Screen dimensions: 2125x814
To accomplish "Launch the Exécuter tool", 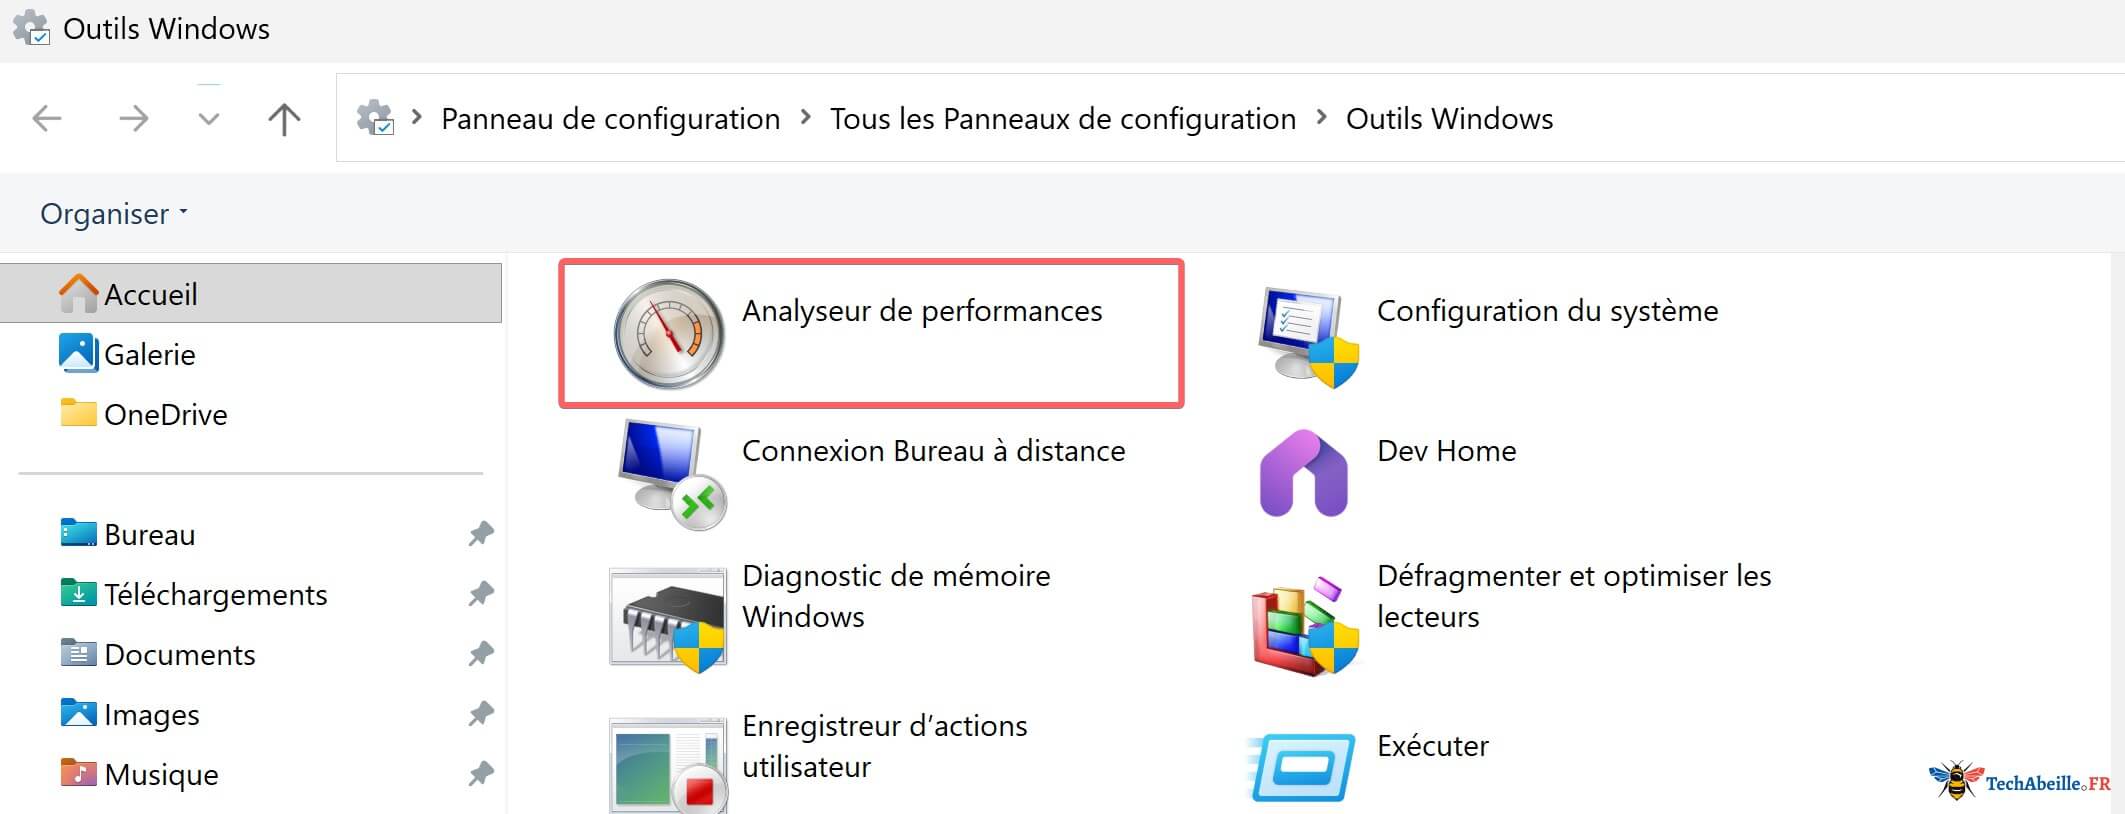I will tap(1432, 745).
